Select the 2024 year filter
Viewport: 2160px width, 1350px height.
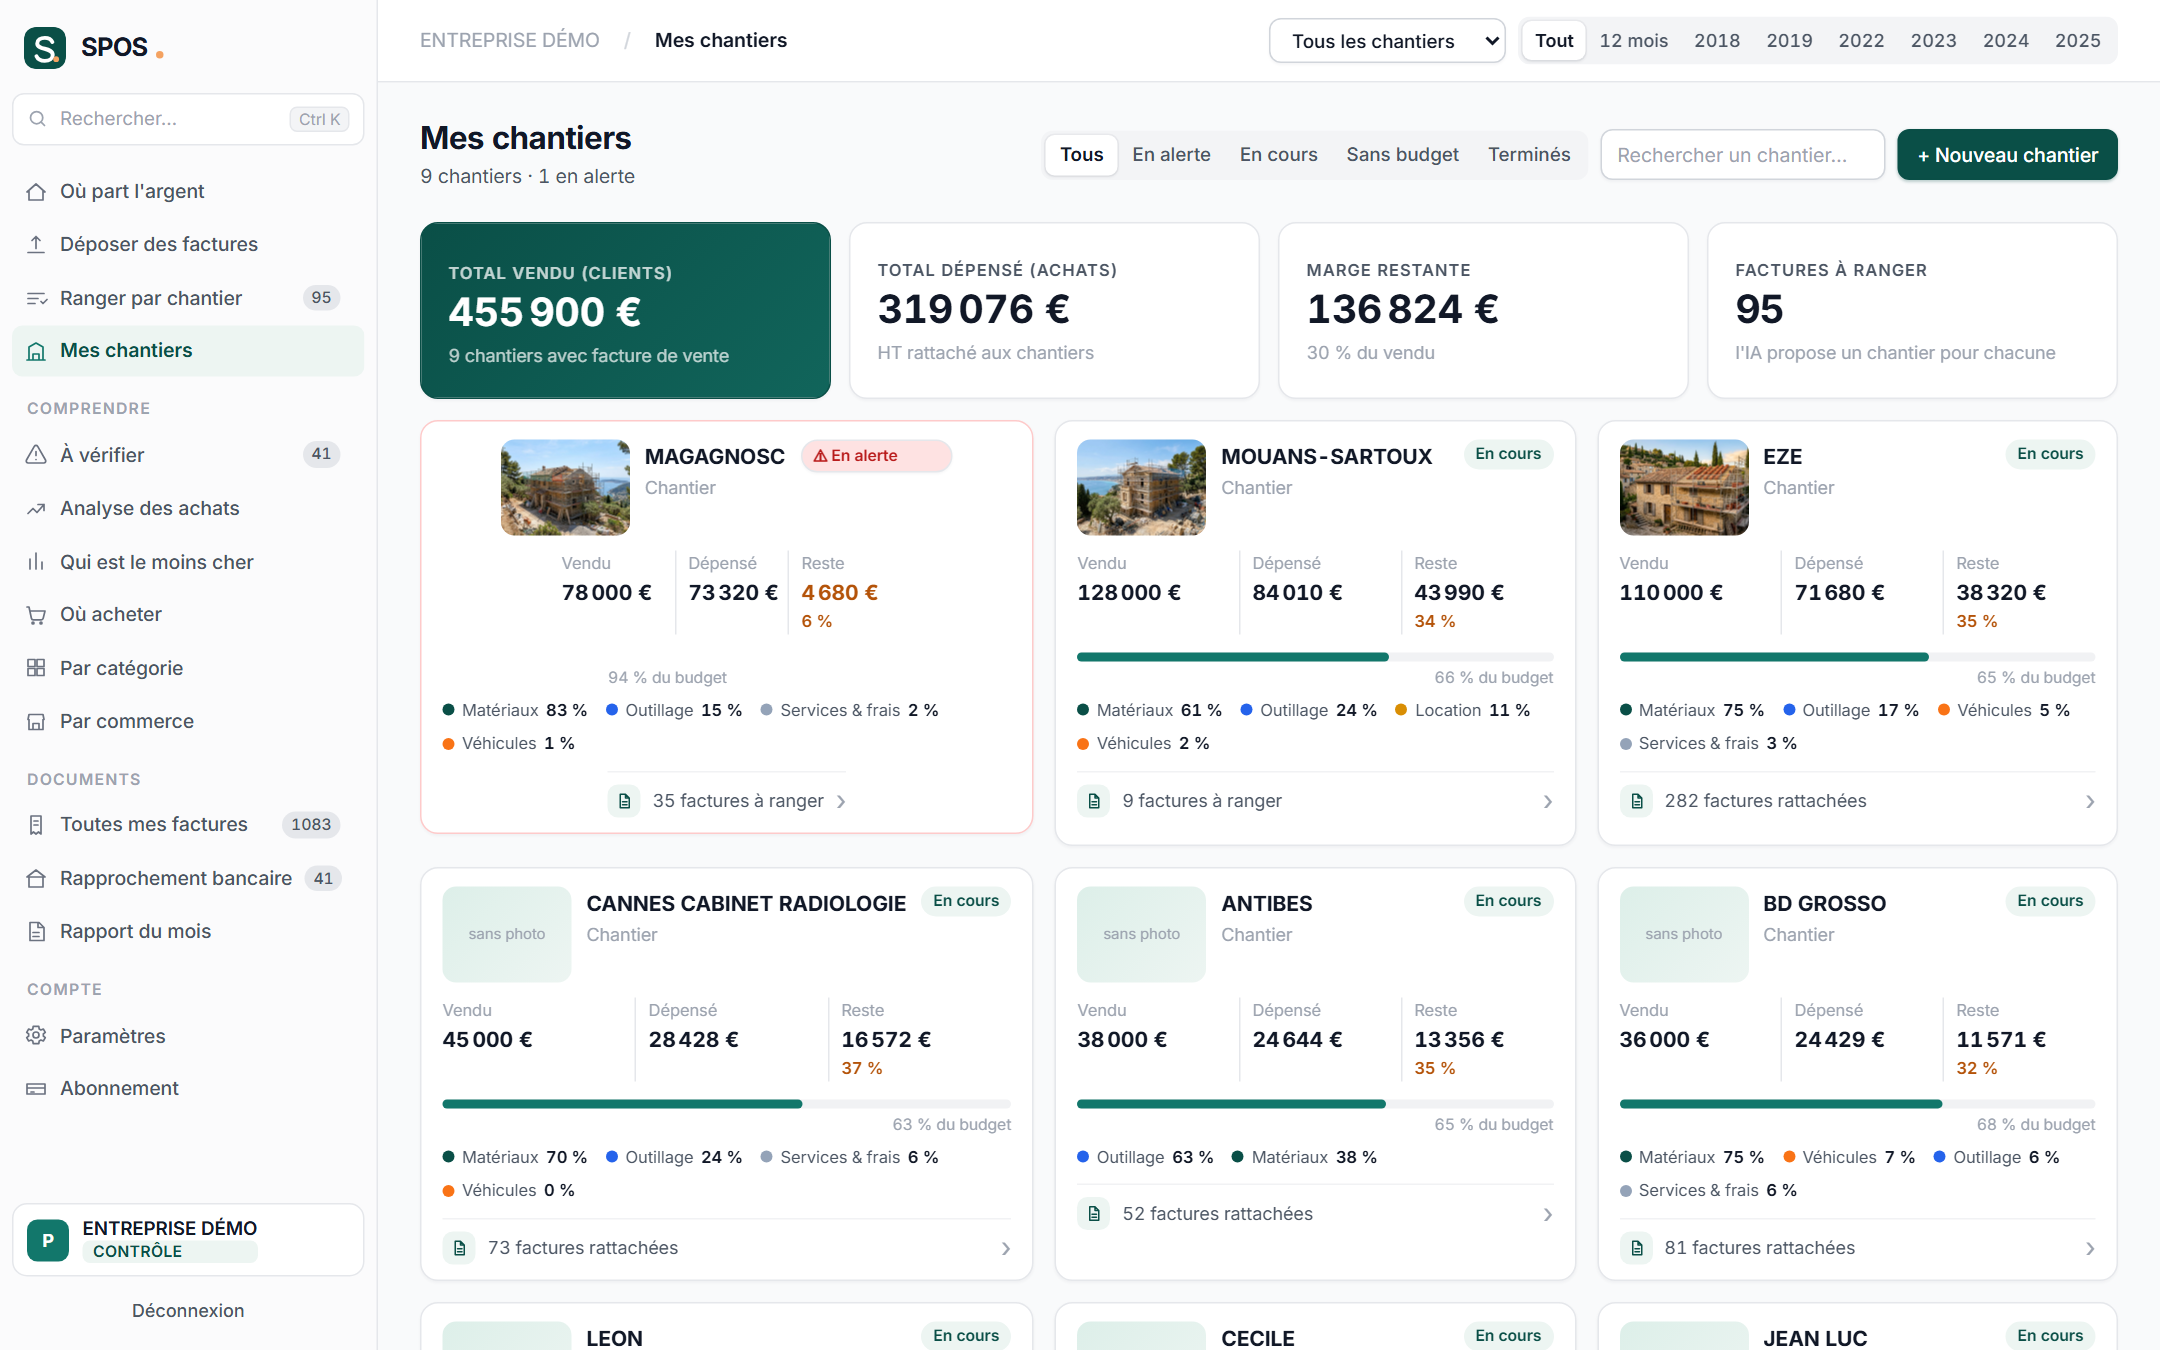2006,41
